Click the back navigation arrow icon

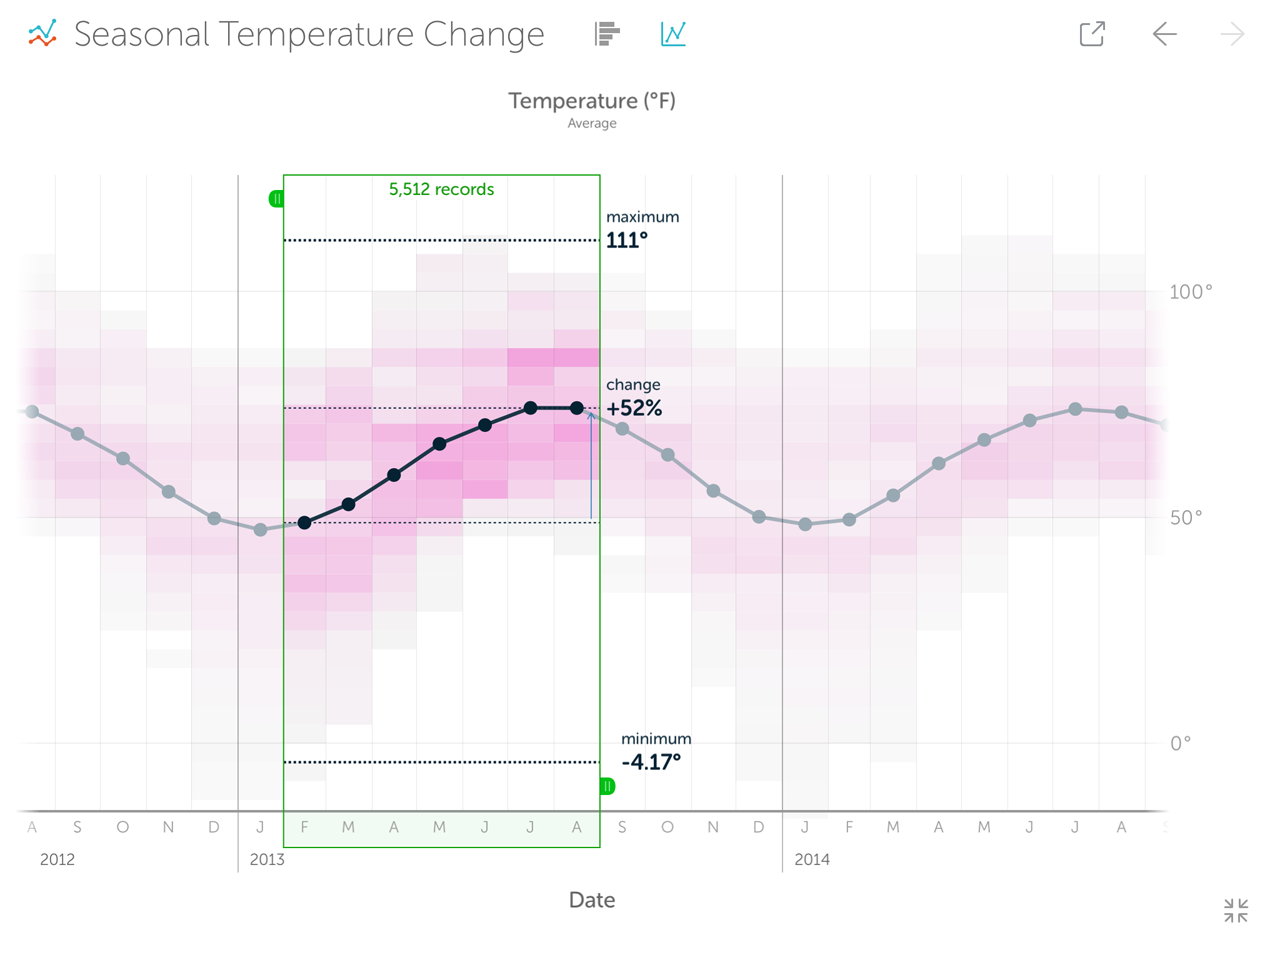pos(1164,33)
